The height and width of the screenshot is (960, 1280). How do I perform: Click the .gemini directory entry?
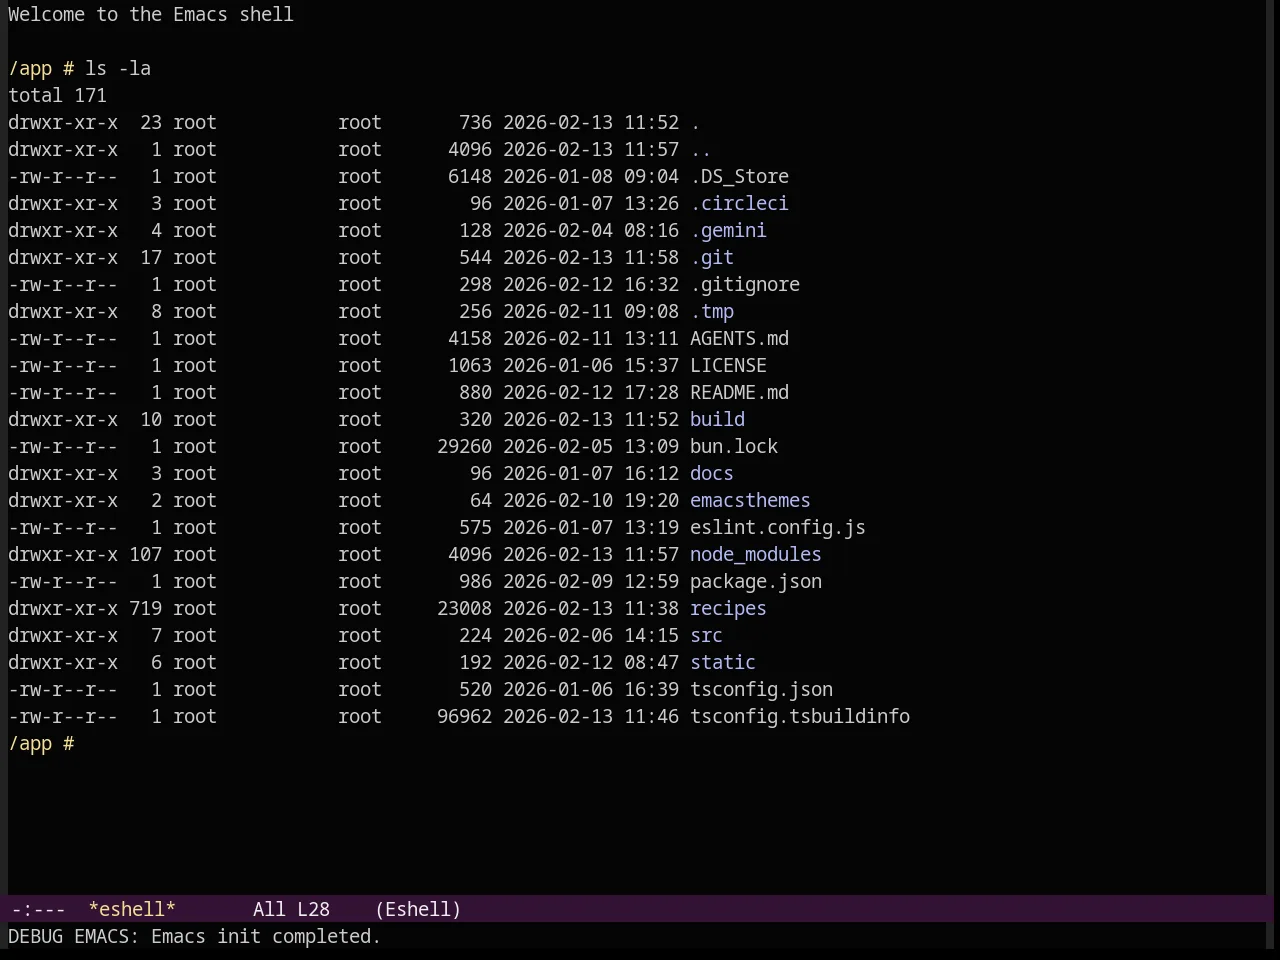pyautogui.click(x=728, y=231)
